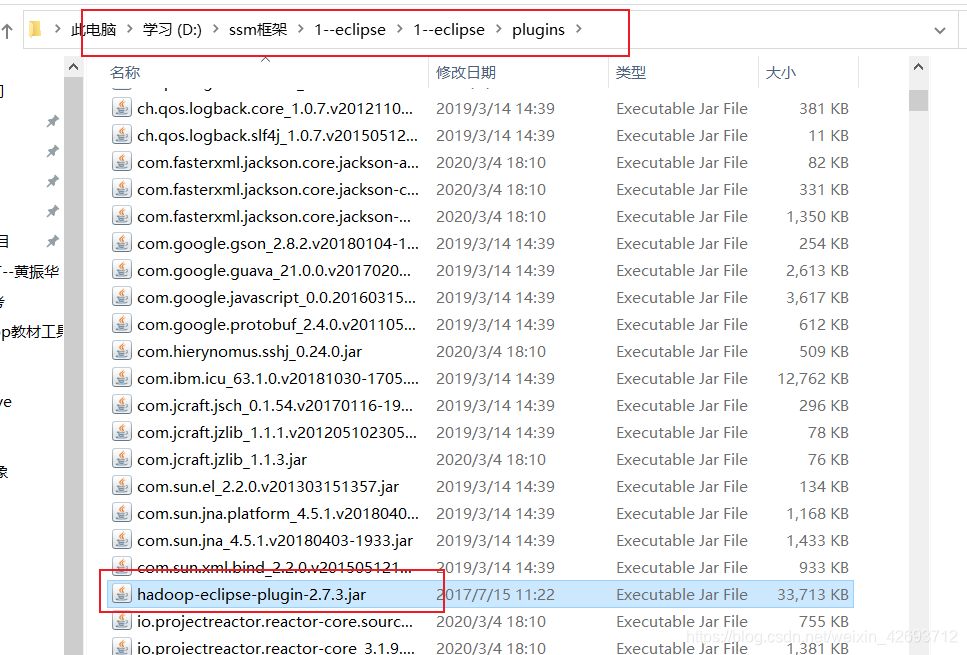
Task: Open address bar history dropdown
Action: click(x=940, y=30)
